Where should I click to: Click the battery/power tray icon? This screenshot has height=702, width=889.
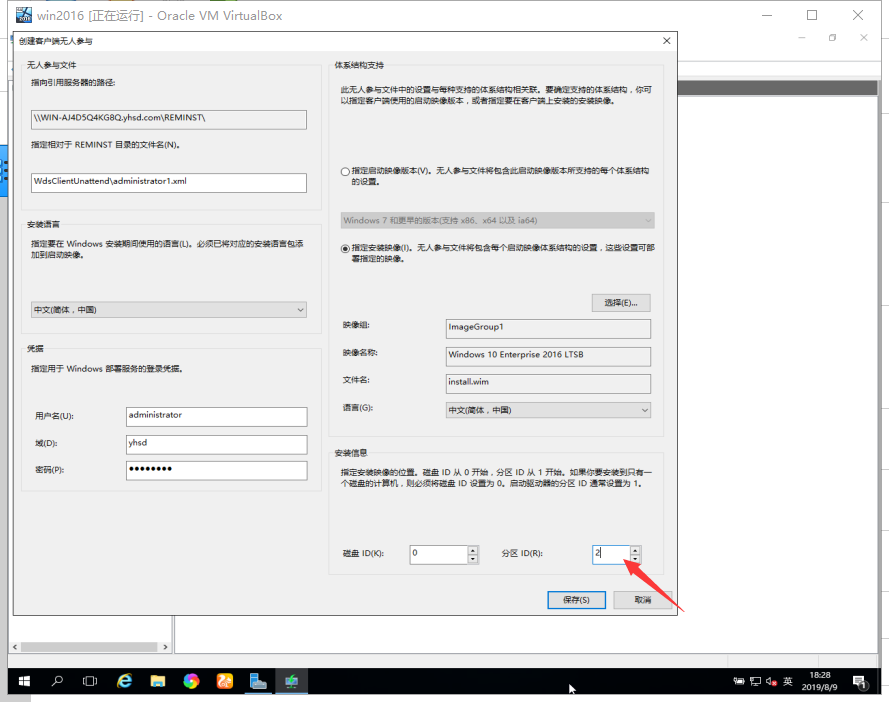click(x=739, y=681)
